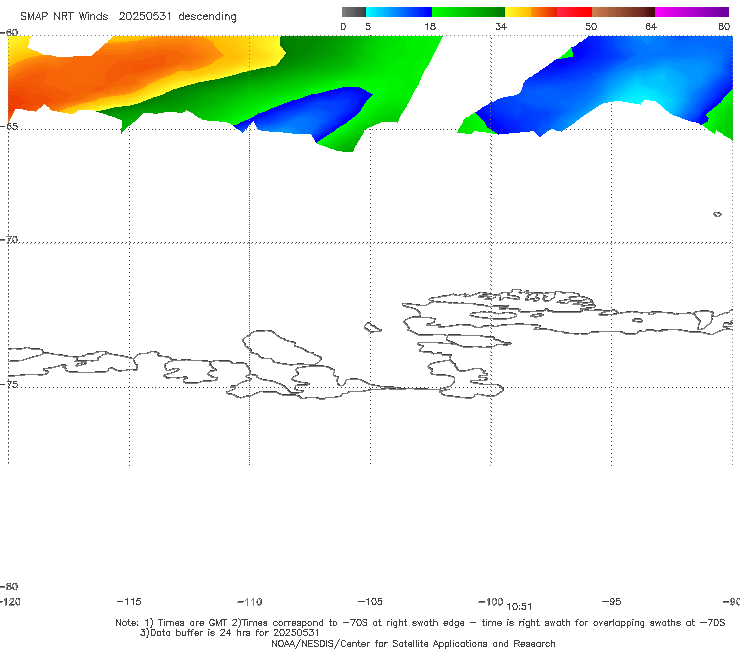Click the latitude label '-75'
740x650 pixels.
[x=9, y=384]
